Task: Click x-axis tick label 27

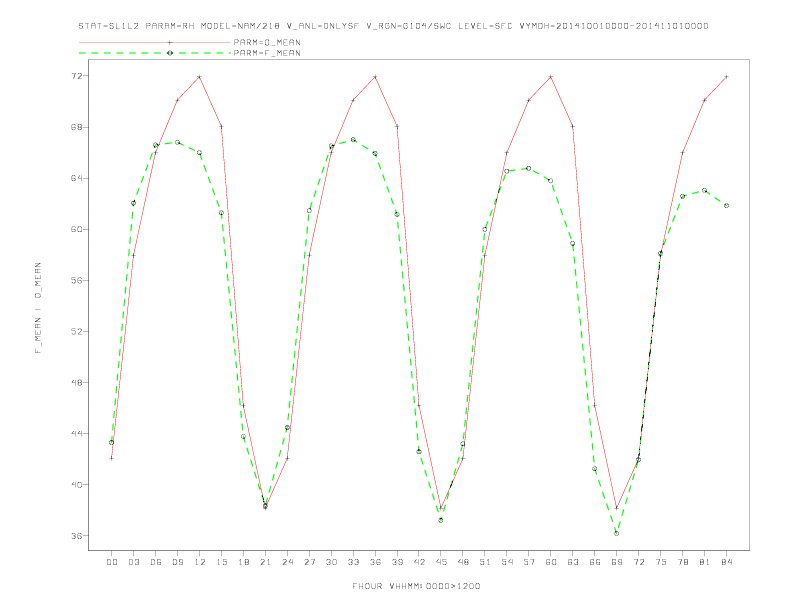Action: coord(309,562)
